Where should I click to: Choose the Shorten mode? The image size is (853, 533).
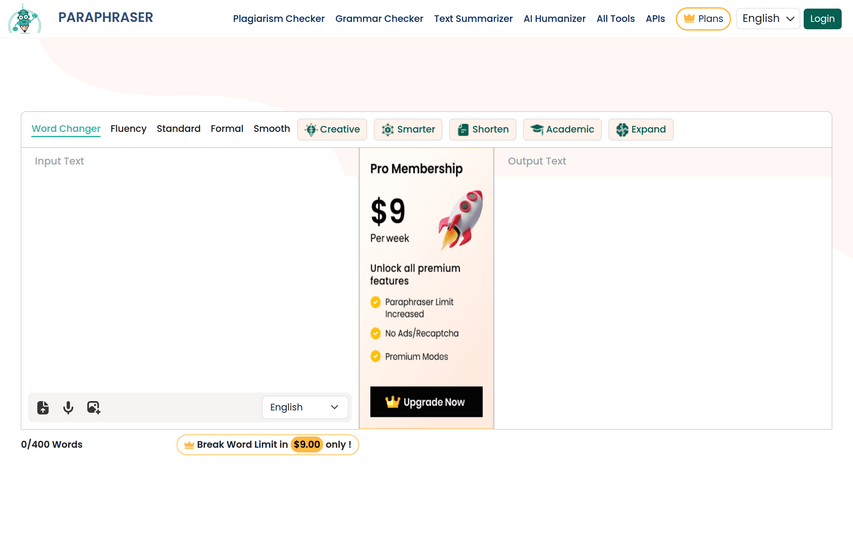483,130
